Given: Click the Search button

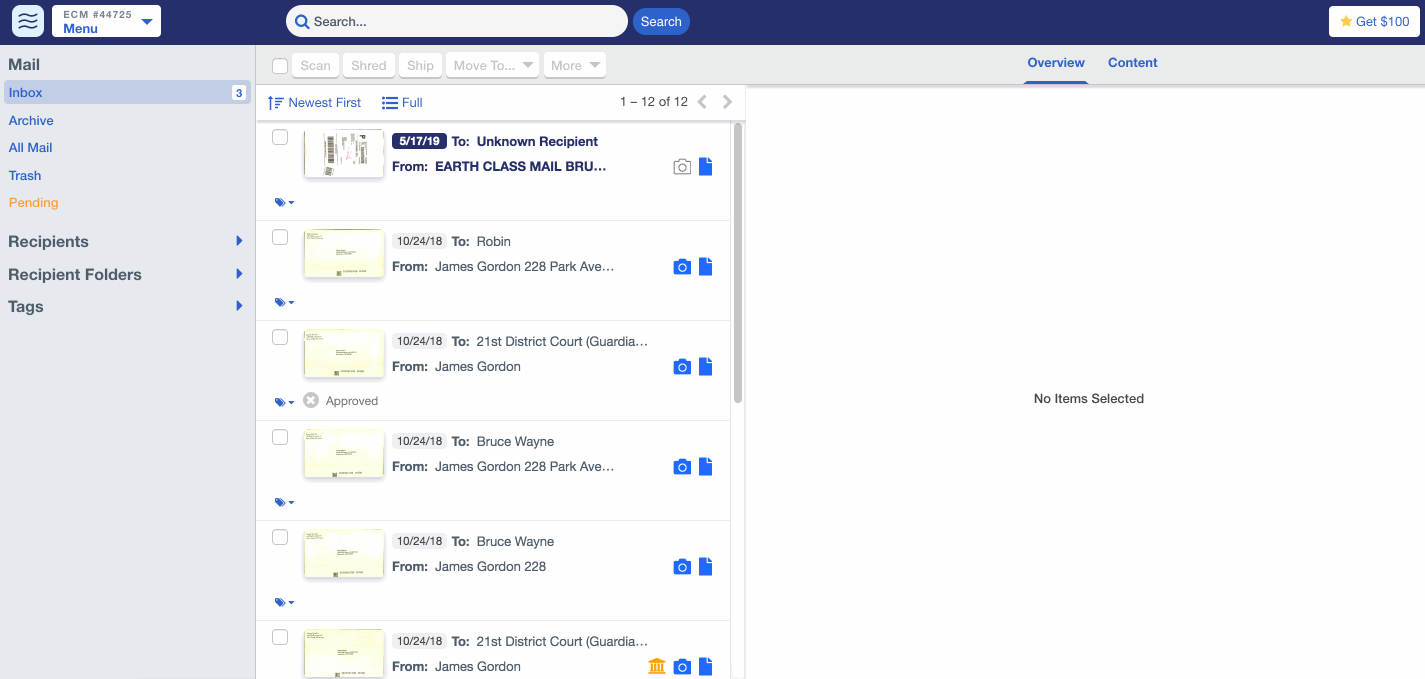Looking at the screenshot, I should [x=661, y=21].
